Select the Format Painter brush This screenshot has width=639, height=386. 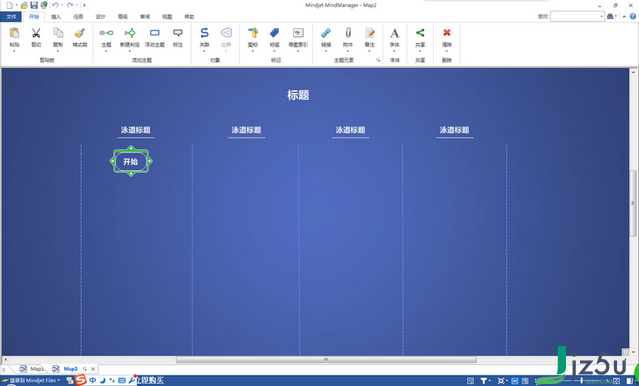[x=80, y=33]
